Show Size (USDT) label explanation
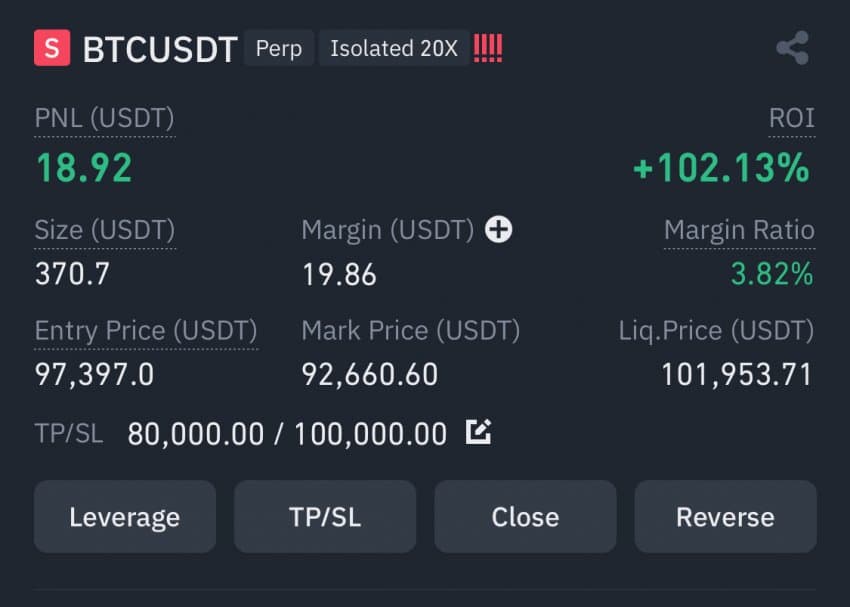850x607 pixels. tap(105, 230)
